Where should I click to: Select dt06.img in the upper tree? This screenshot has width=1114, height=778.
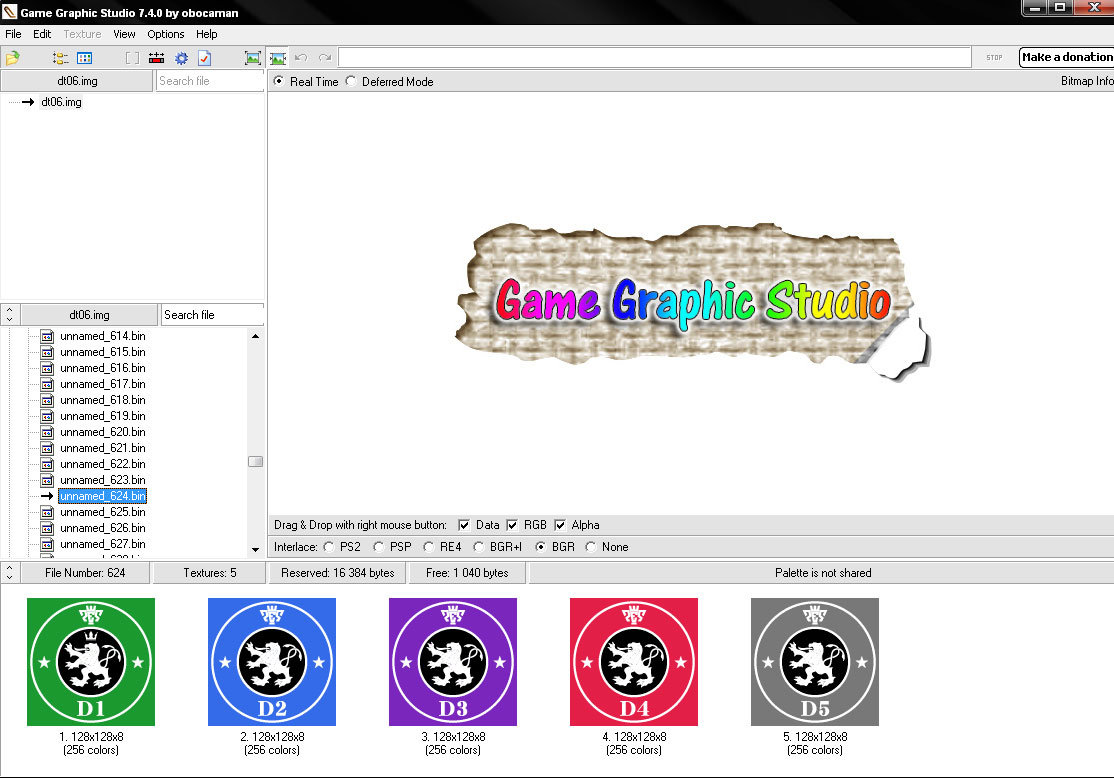click(x=61, y=102)
